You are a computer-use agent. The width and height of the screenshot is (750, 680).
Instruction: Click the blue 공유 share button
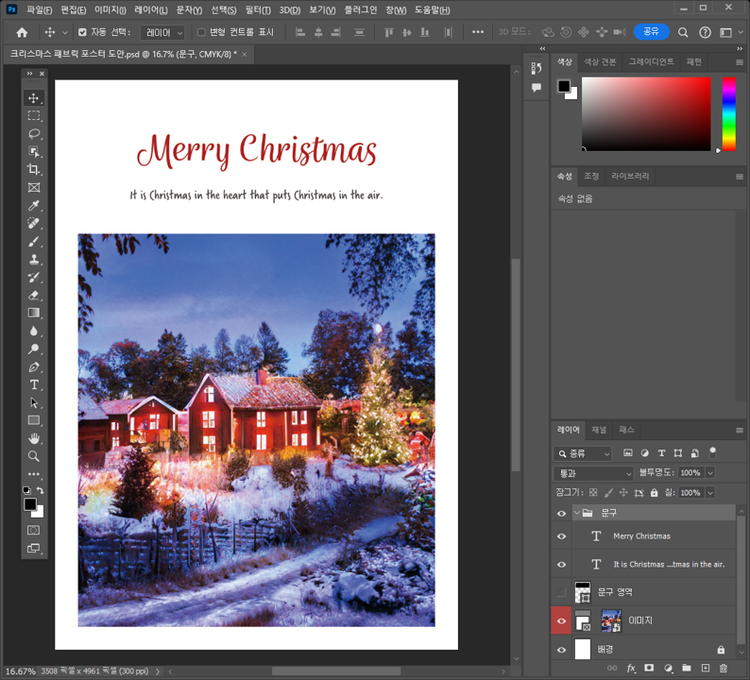coord(651,32)
